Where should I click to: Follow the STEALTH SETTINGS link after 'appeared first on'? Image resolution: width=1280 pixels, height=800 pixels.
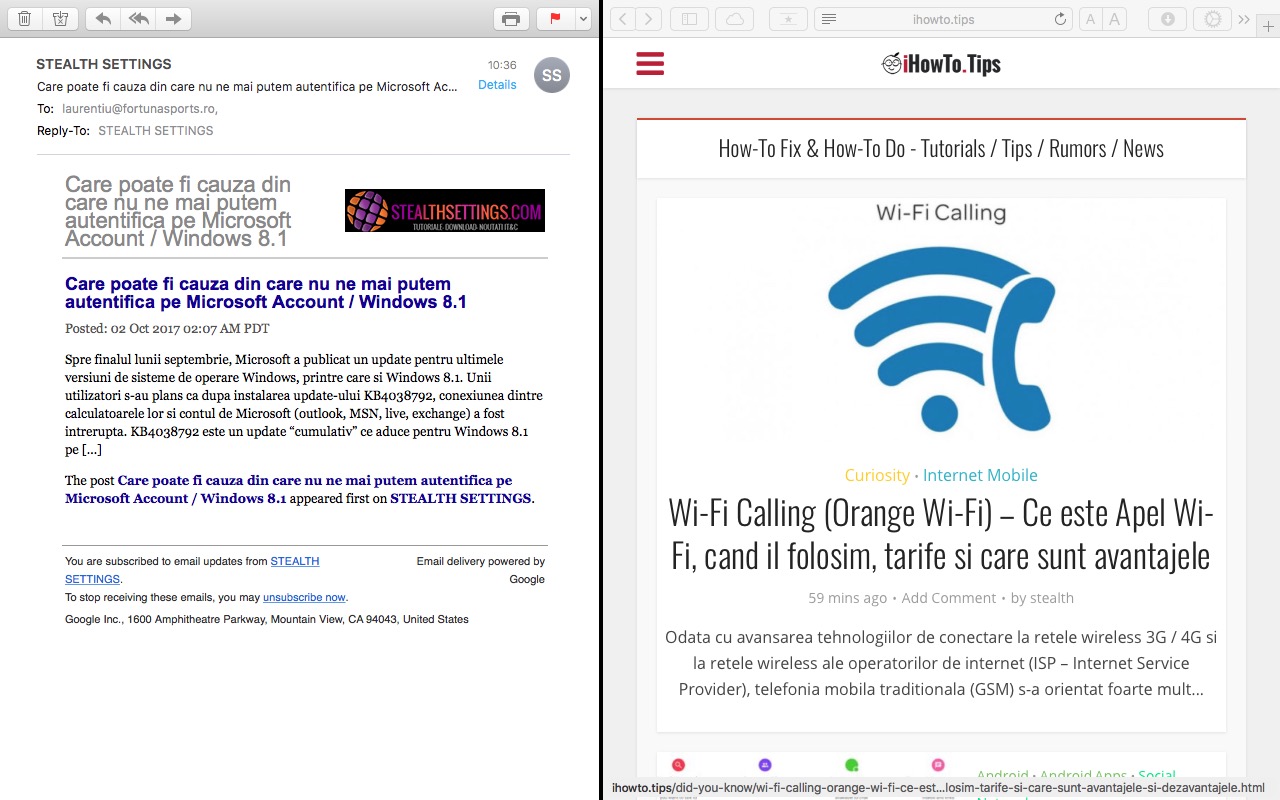[x=460, y=498]
